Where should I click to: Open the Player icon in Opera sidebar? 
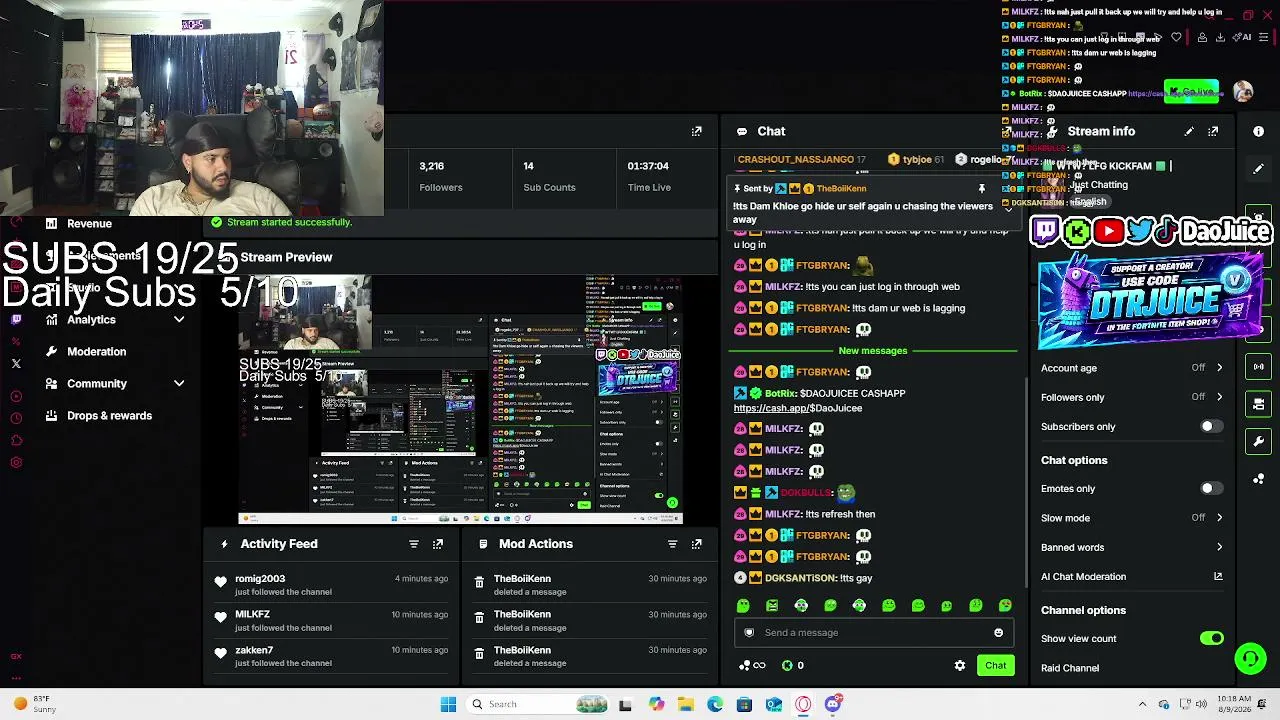[x=16, y=396]
